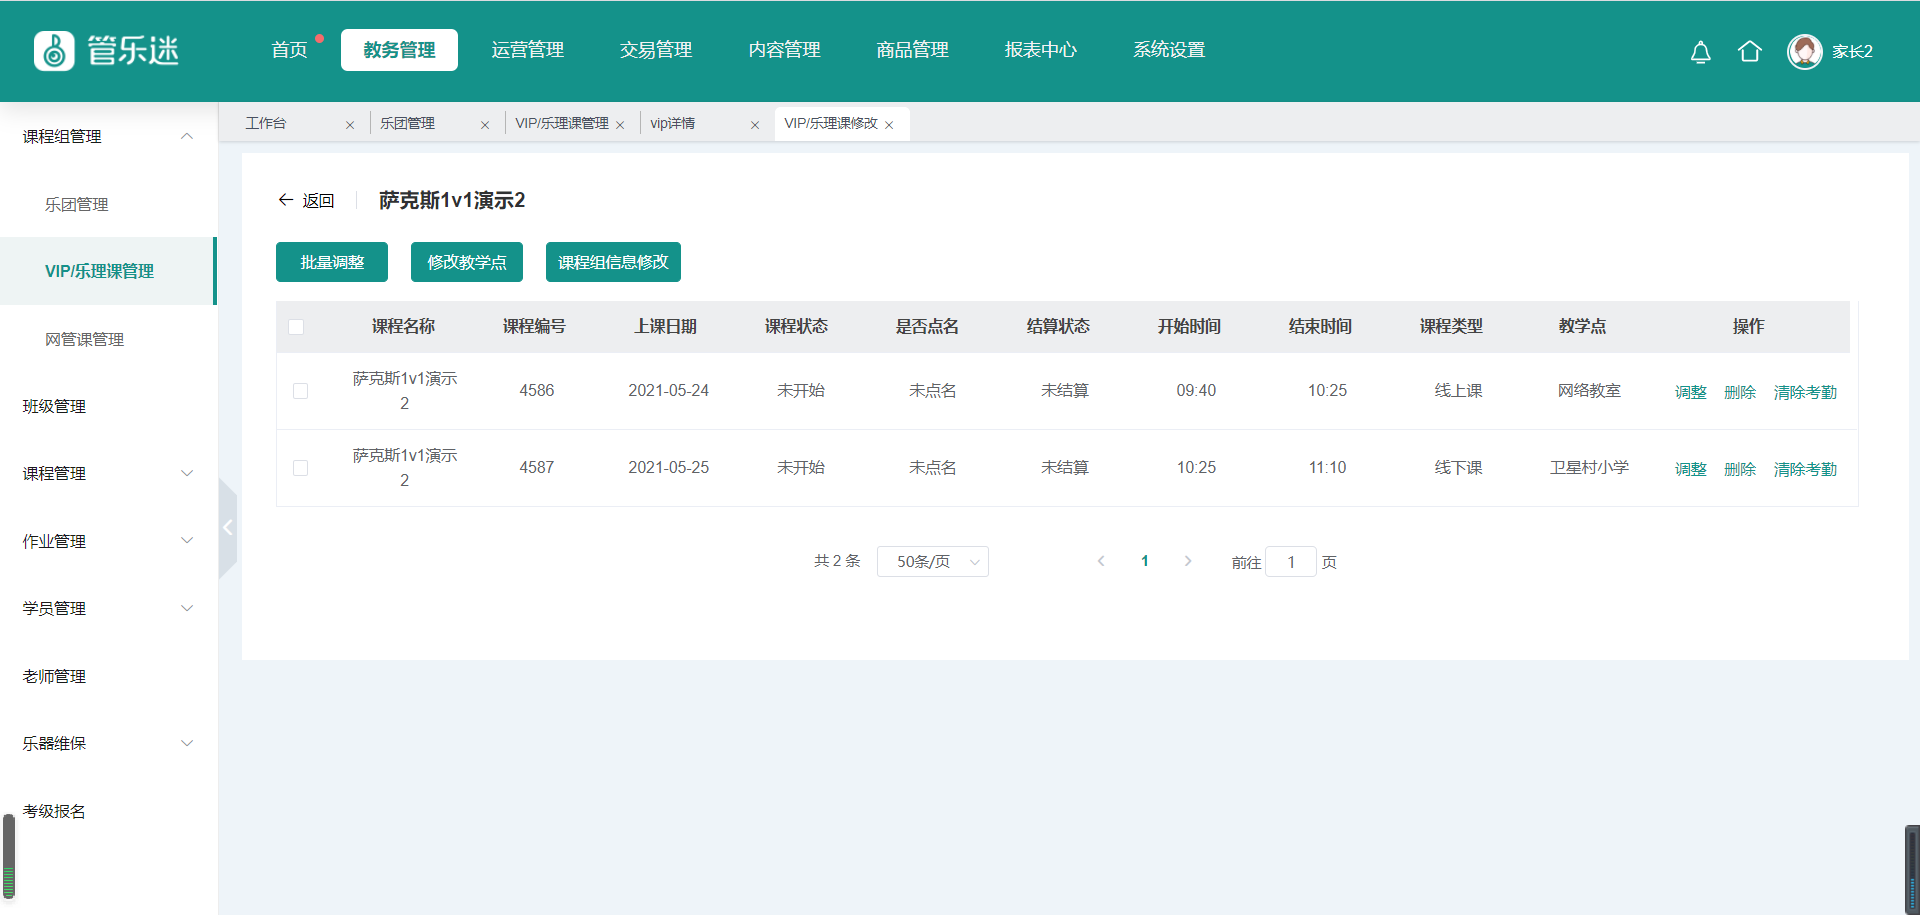Collapse the sidebar with arrow handle
The width and height of the screenshot is (1920, 915).
[228, 528]
